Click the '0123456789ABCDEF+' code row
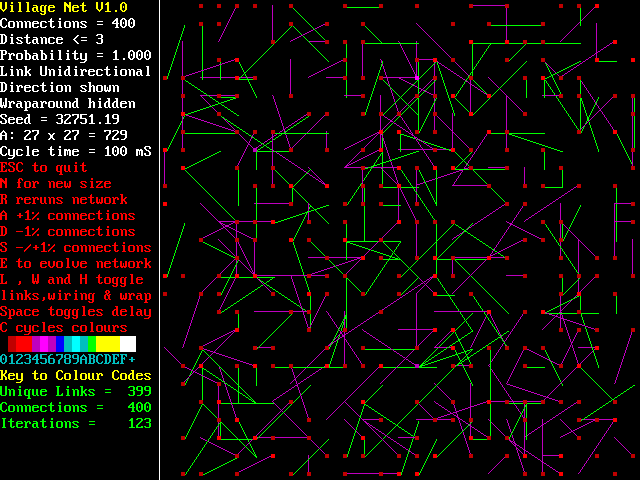The width and height of the screenshot is (640, 480). point(68,359)
